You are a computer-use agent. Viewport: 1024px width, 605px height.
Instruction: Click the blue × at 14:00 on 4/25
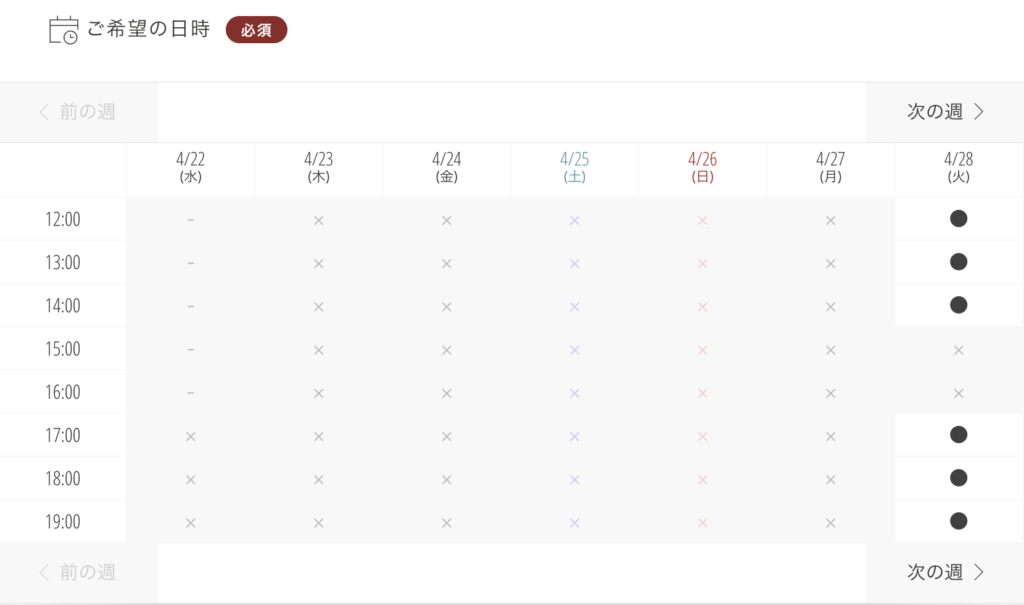(x=574, y=306)
